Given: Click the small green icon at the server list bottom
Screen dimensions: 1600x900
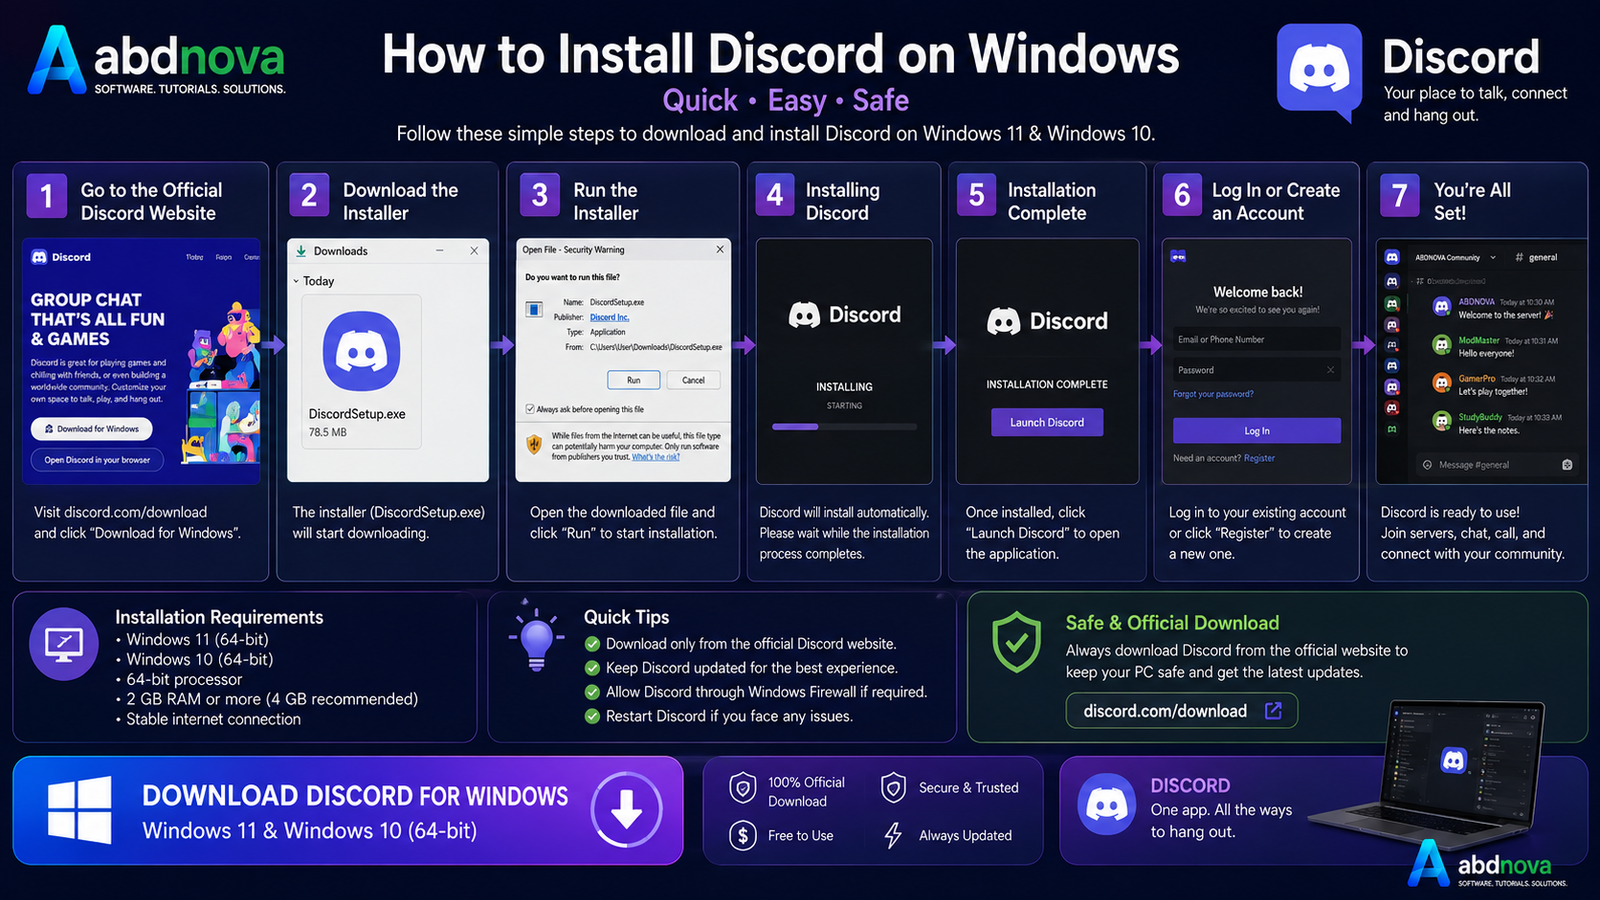Looking at the screenshot, I should pos(1391,429).
